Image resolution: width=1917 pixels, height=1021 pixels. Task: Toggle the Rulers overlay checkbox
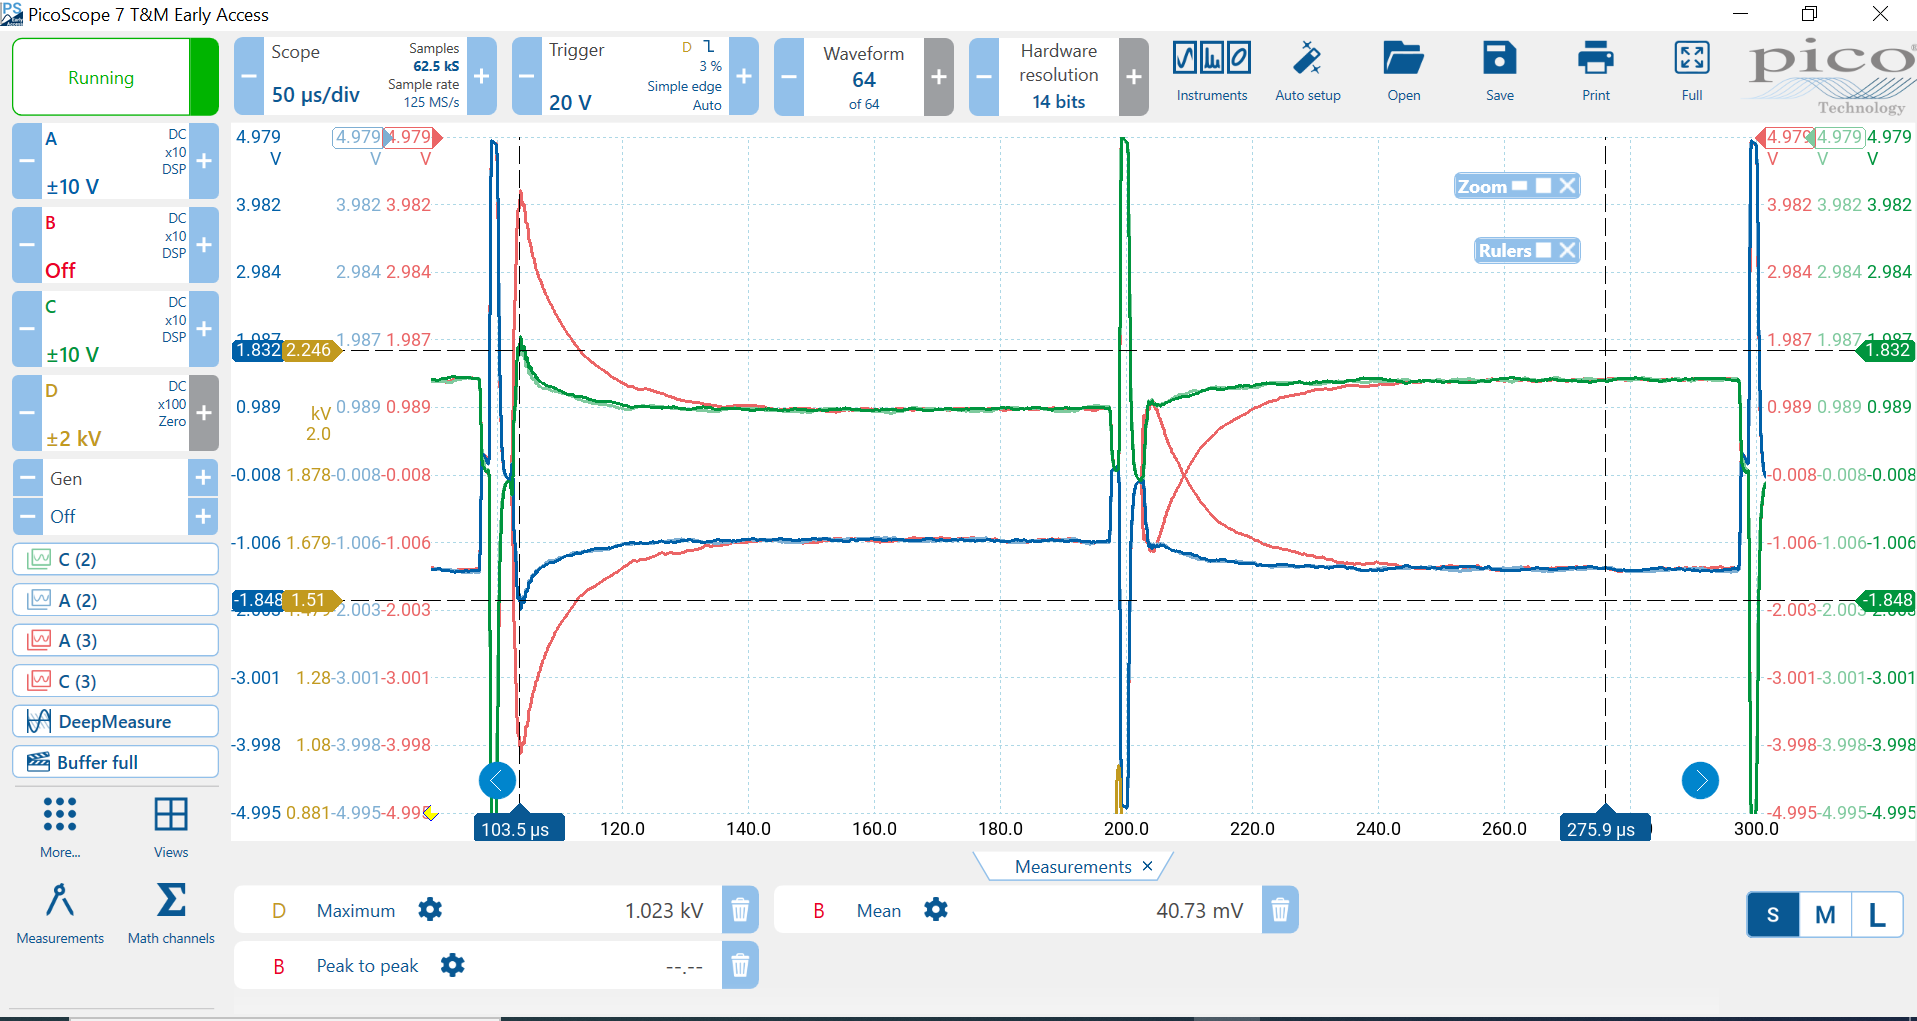[1543, 250]
